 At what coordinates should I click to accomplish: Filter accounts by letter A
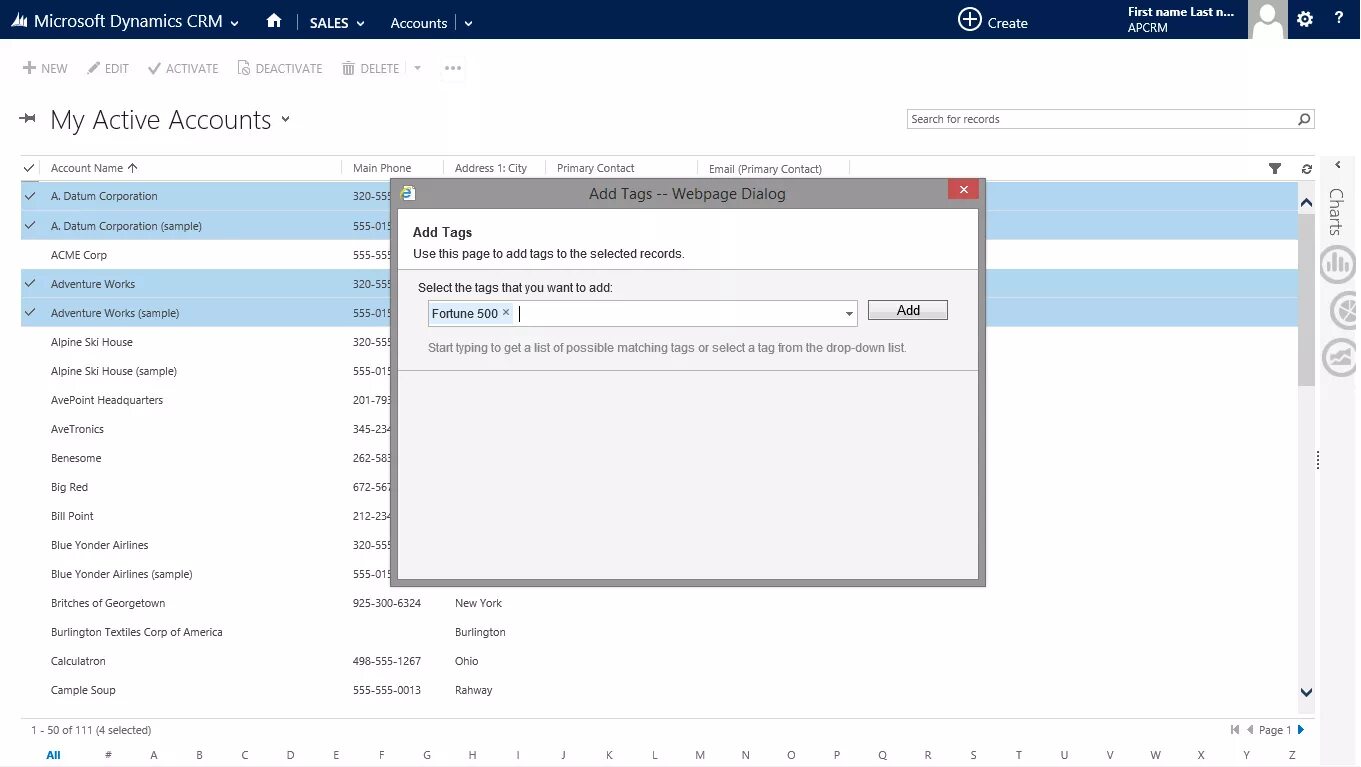click(x=154, y=755)
